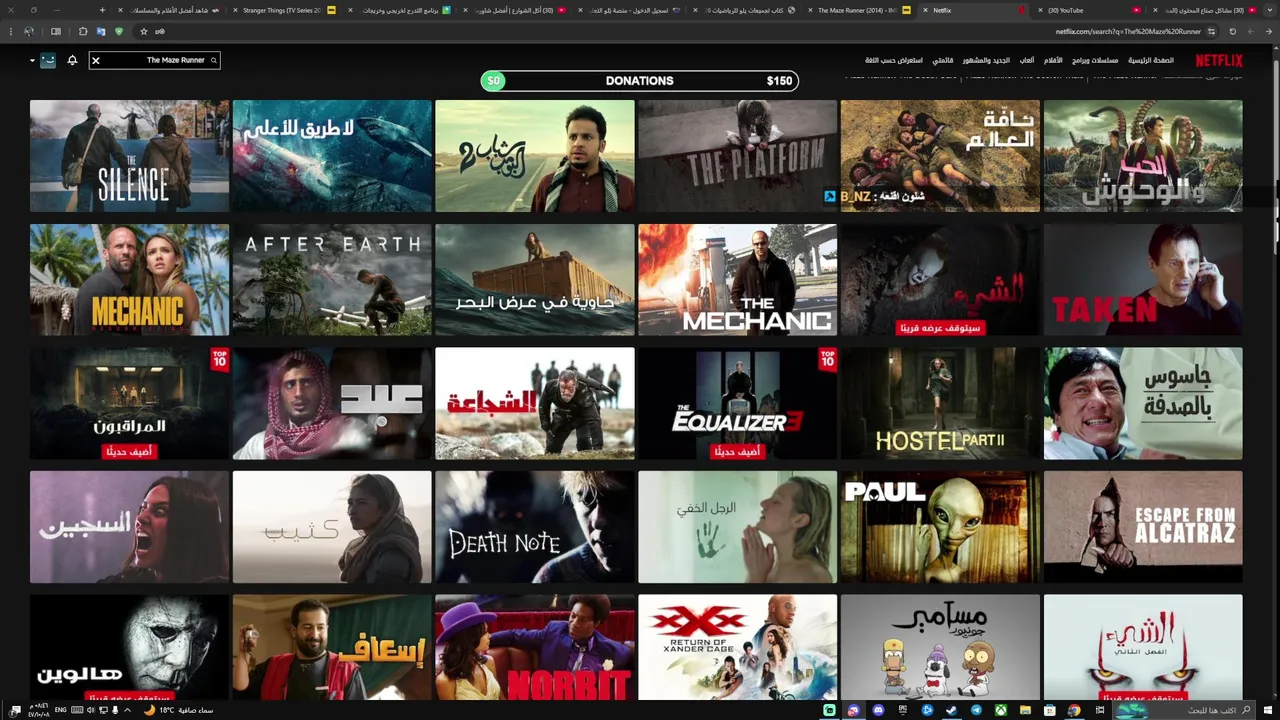Open Discord from the taskbar
This screenshot has height=720, width=1280.
878,710
